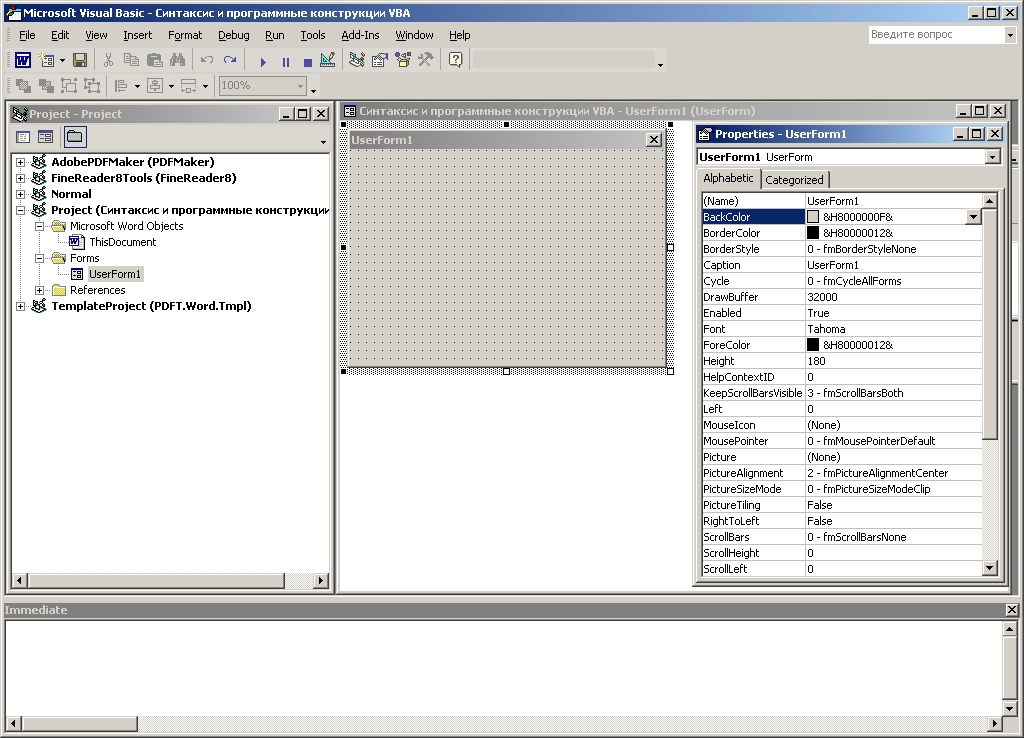Open the 100% zoom combo box
The width and height of the screenshot is (1024, 738).
(x=263, y=86)
